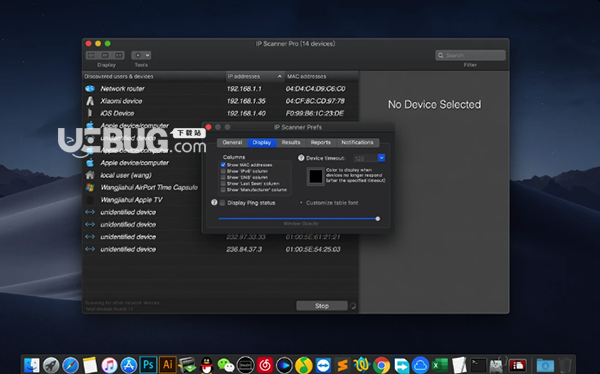Click the Network router icon
The height and width of the screenshot is (374, 600).
[x=90, y=88]
